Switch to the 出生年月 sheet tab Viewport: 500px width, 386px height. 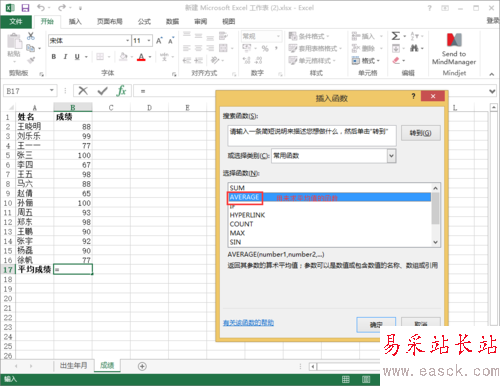coord(73,365)
